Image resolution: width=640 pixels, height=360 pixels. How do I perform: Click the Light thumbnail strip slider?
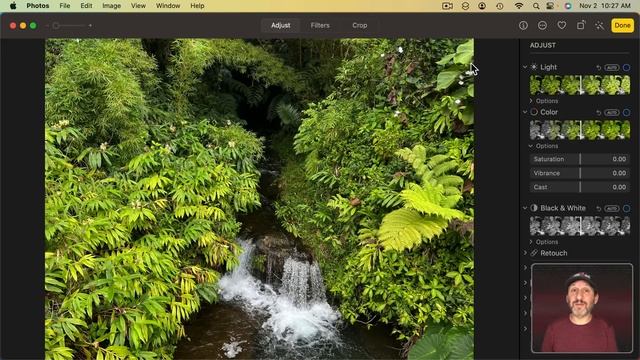coord(580,85)
